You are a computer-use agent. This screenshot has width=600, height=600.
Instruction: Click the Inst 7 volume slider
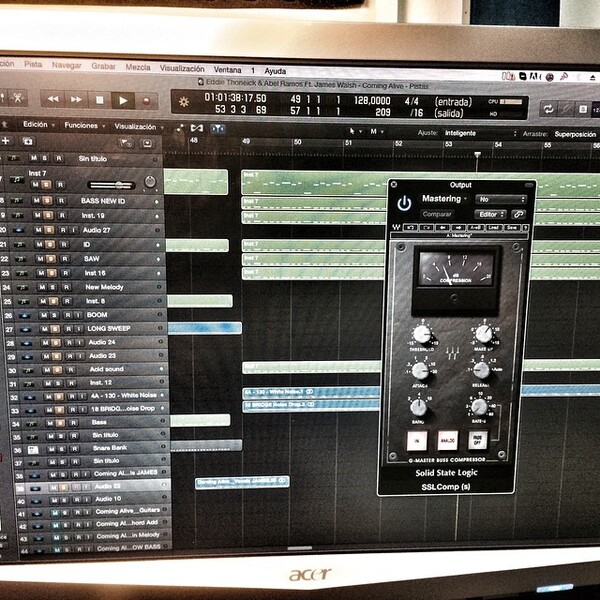click(x=111, y=186)
